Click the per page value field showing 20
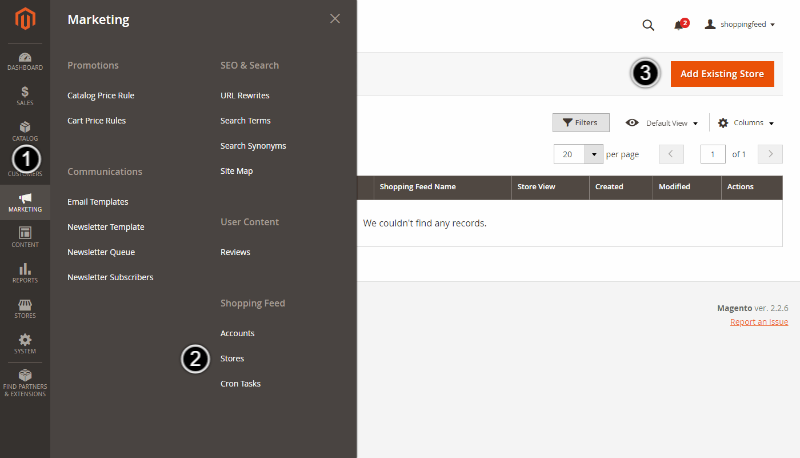 pos(569,154)
